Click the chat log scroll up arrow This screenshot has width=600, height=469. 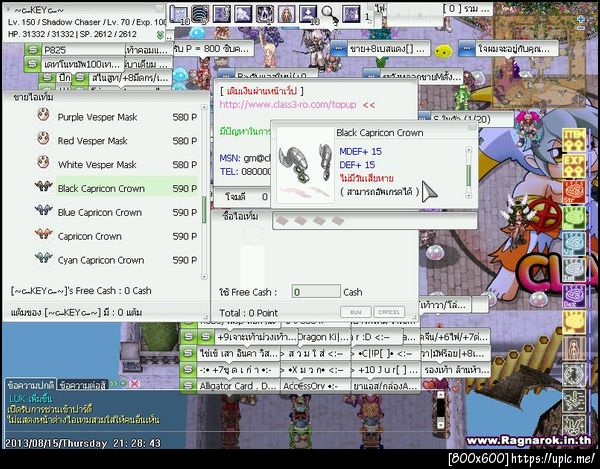click(441, 394)
